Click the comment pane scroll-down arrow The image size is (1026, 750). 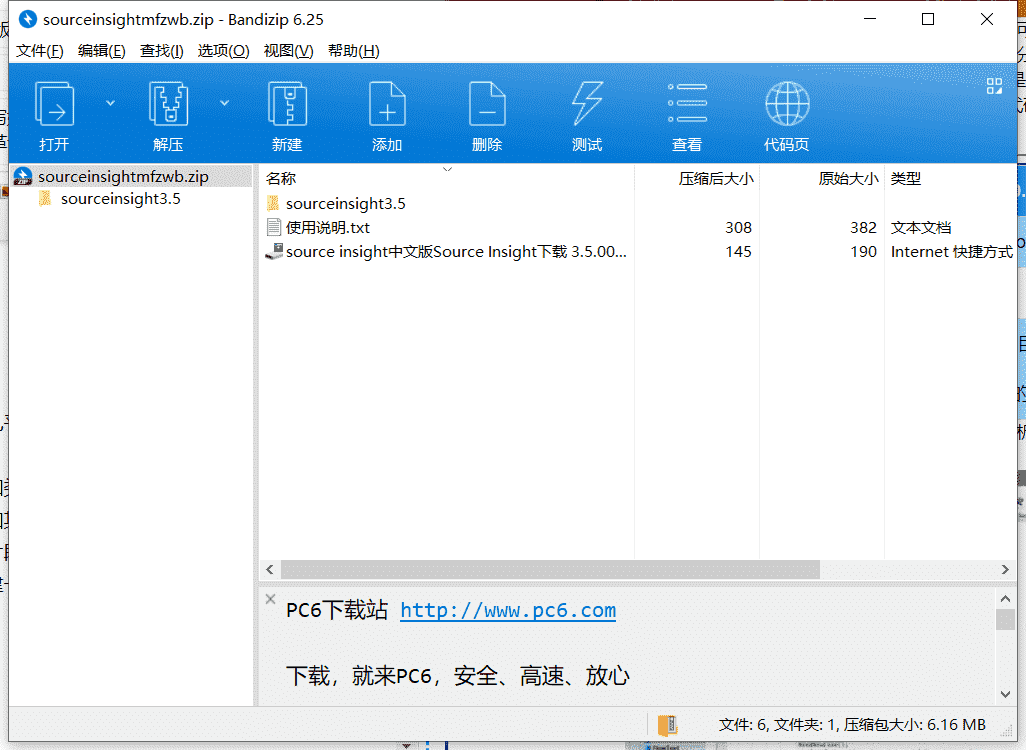1005,694
